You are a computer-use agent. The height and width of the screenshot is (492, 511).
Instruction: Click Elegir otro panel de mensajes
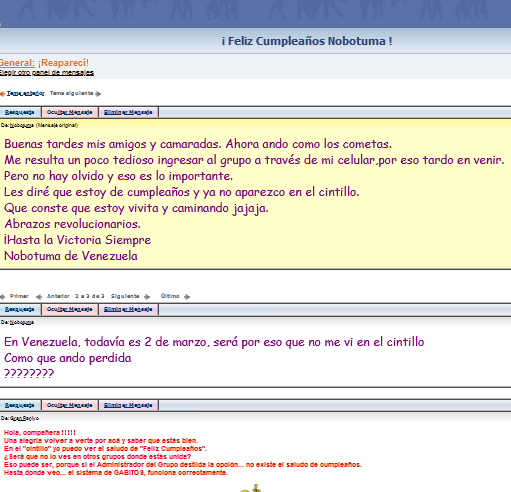point(47,73)
